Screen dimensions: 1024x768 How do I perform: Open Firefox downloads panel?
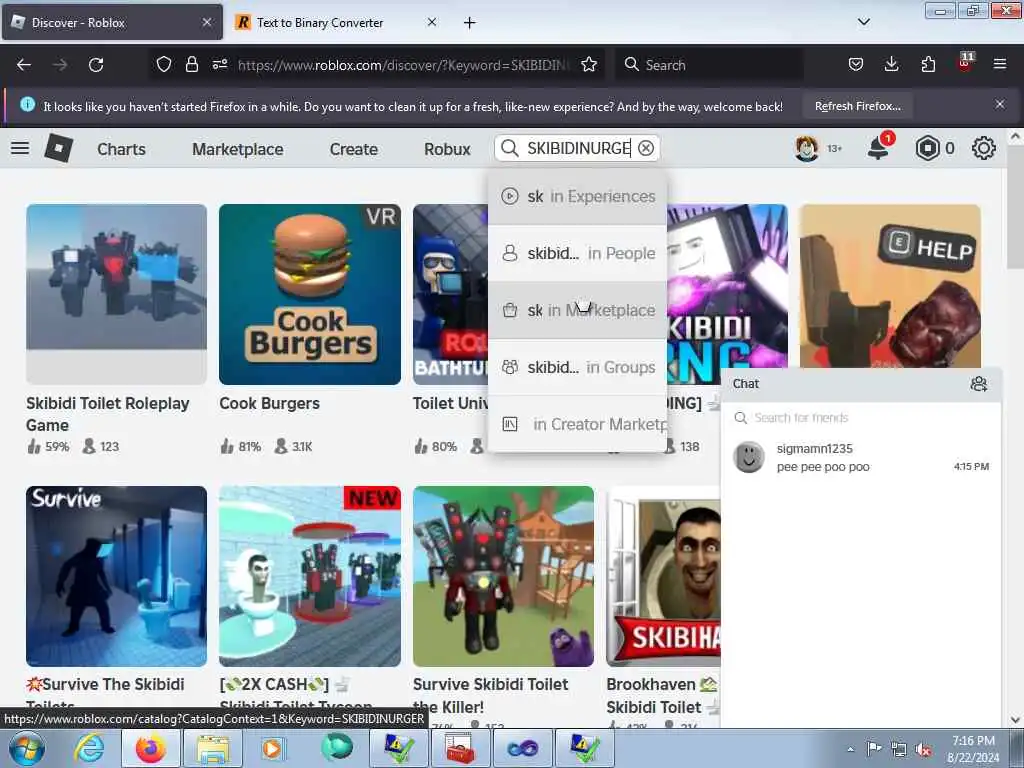891,65
